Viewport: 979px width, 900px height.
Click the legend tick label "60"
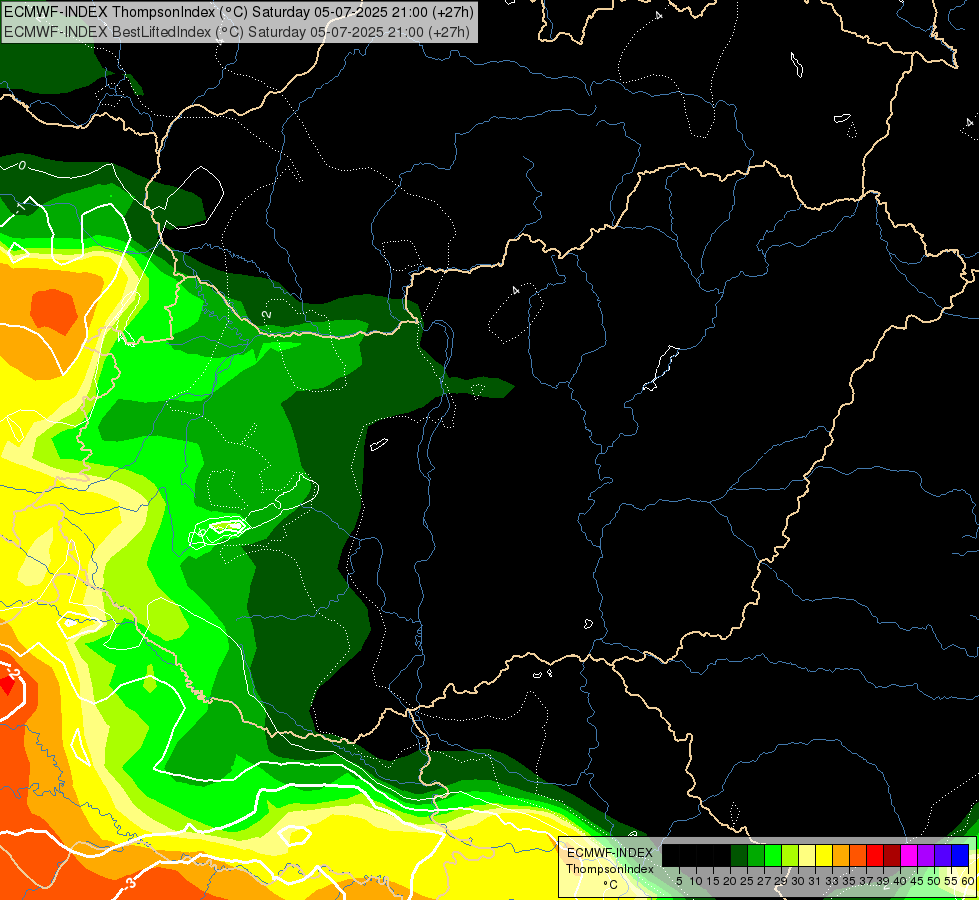coord(968,881)
